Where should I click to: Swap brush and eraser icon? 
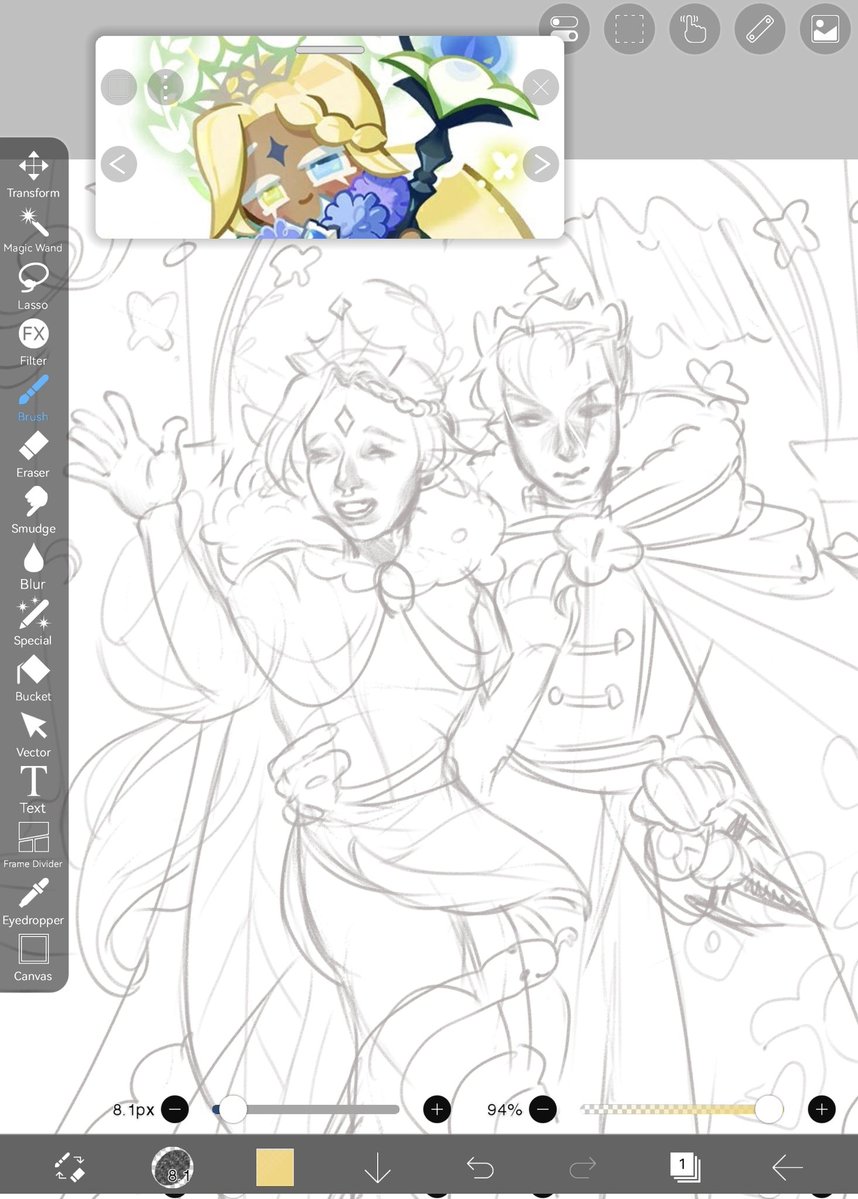click(x=70, y=1167)
